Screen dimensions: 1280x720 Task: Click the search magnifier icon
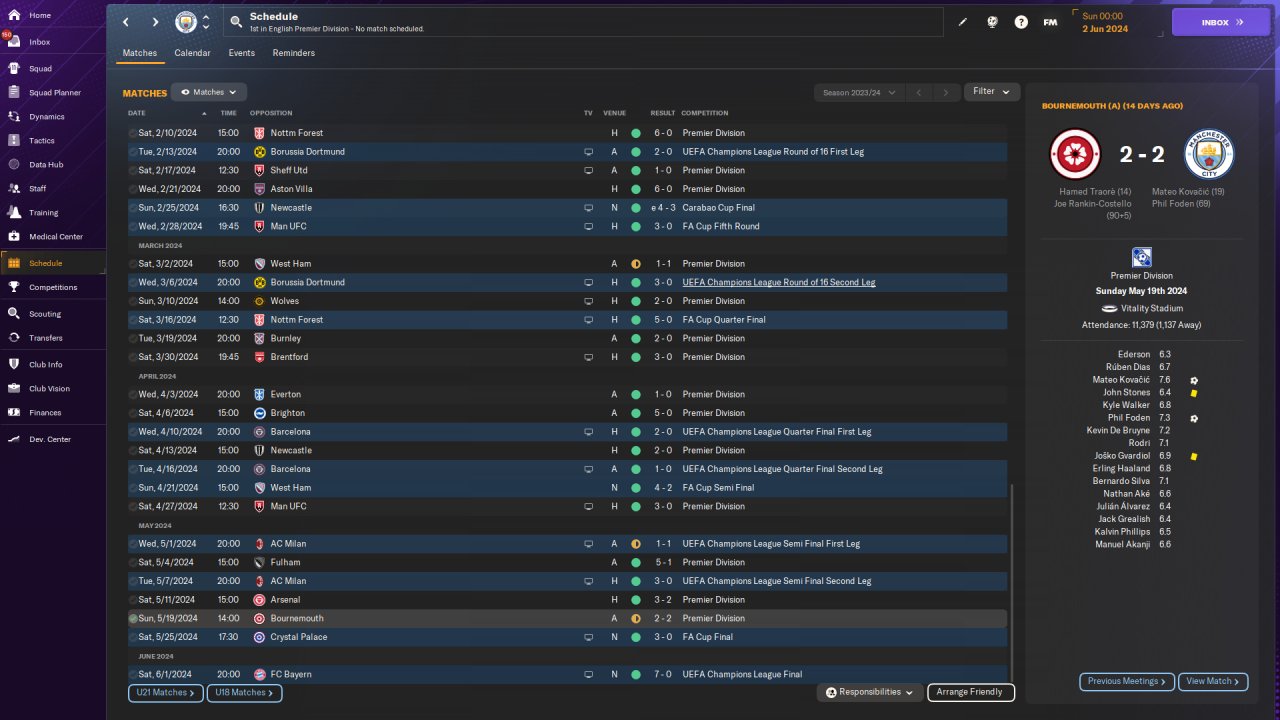[x=235, y=21]
